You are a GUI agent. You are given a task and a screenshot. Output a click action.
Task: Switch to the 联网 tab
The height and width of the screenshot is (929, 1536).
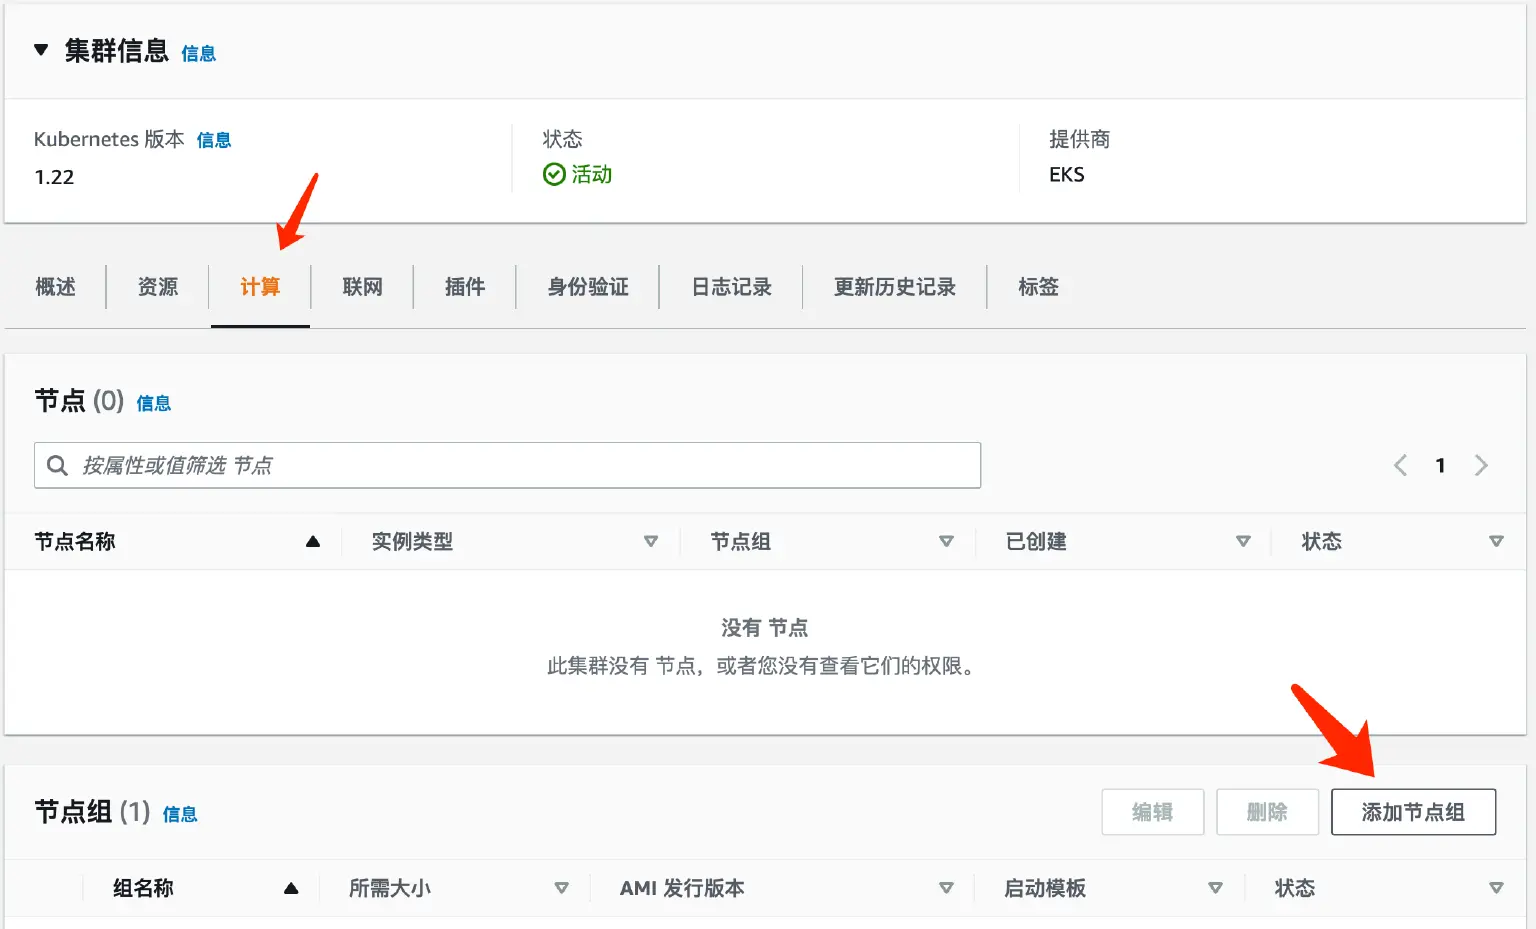coord(362,287)
